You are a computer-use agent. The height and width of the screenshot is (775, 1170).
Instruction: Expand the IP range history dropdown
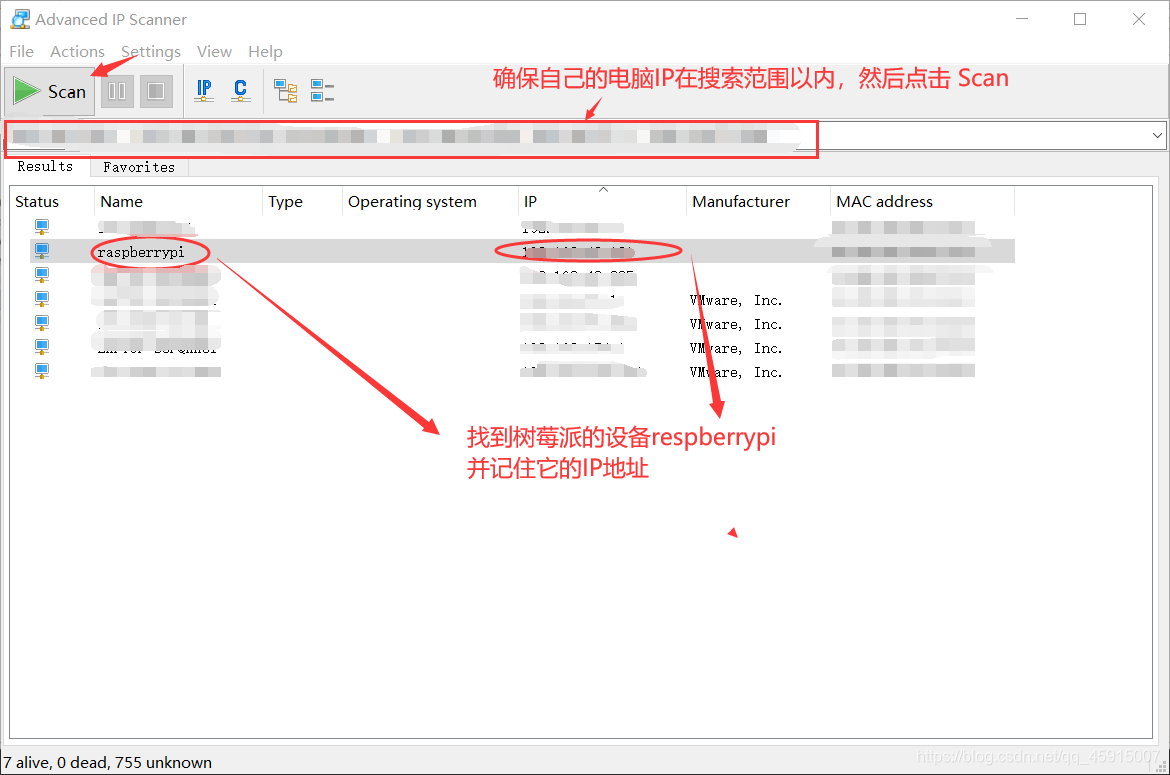1157,136
